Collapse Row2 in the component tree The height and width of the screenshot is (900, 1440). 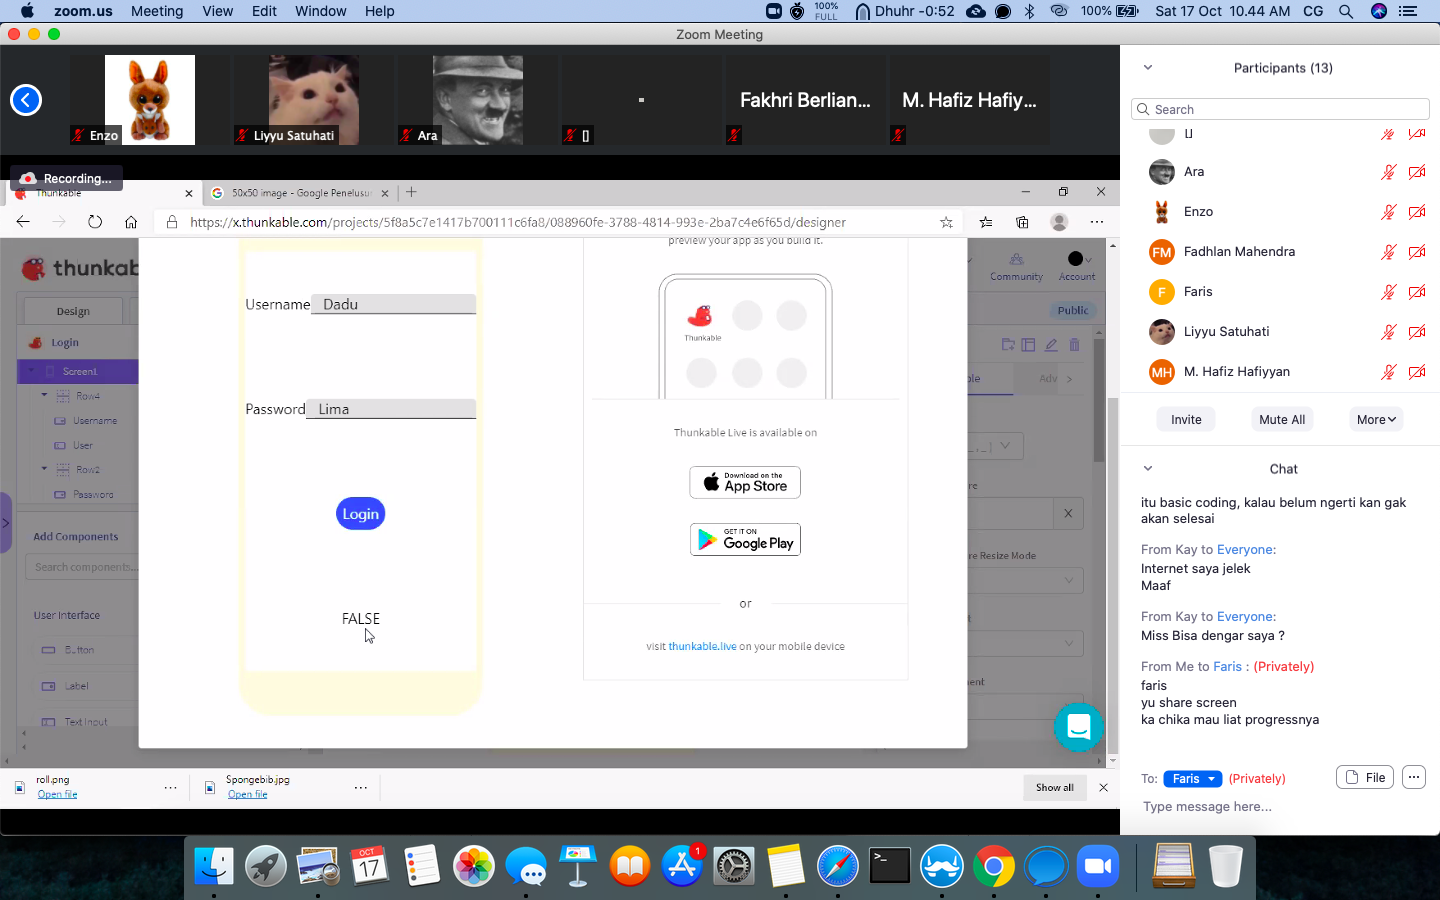pyautogui.click(x=44, y=469)
